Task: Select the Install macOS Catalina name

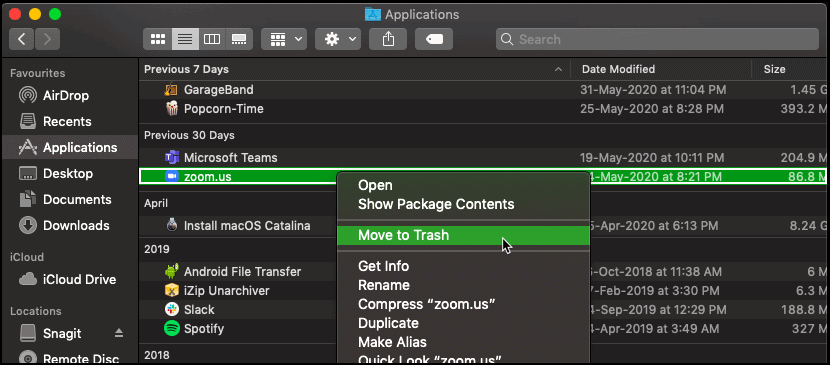Action: click(x=247, y=226)
